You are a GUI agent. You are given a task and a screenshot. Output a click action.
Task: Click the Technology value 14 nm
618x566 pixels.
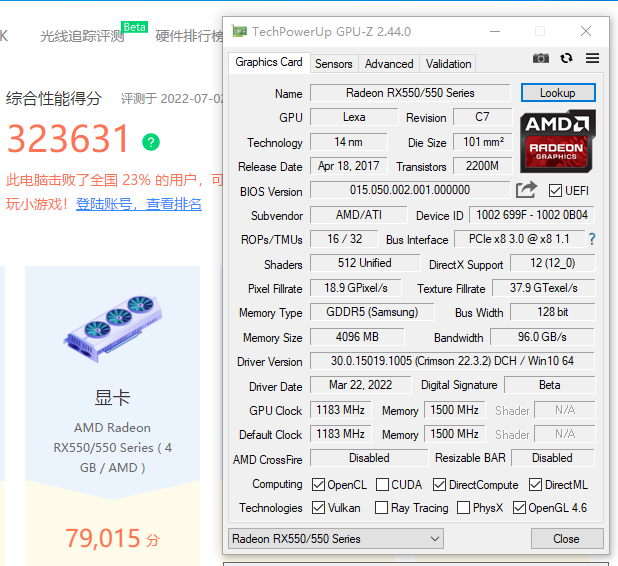348,142
